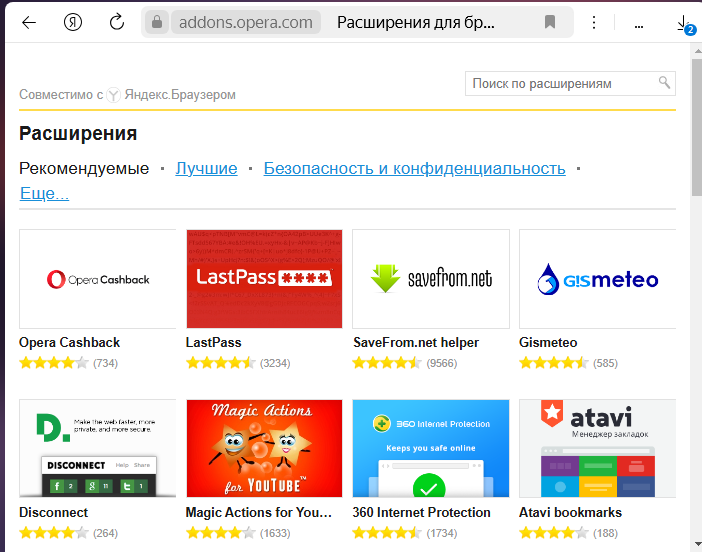Click the Magic Actions for You... title
This screenshot has width=702, height=552.
coord(259,512)
